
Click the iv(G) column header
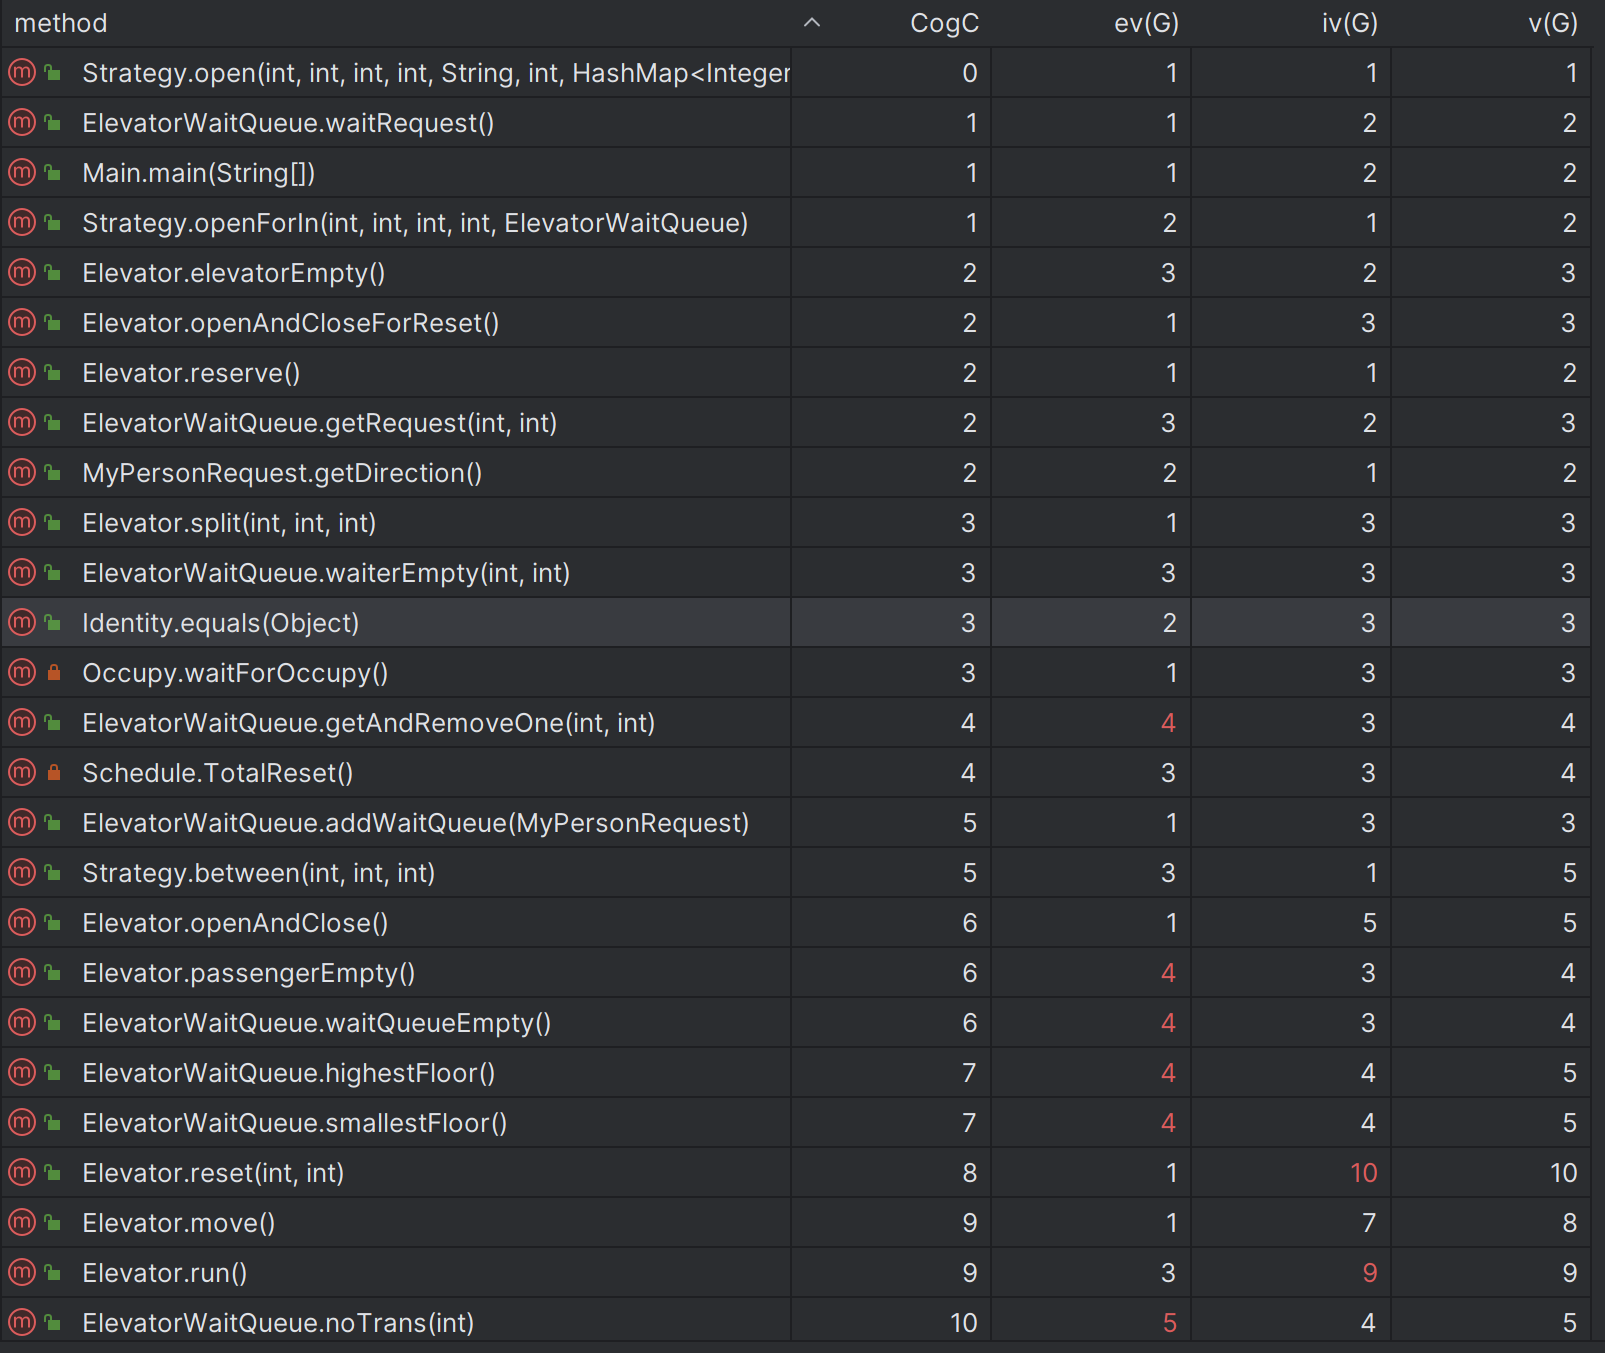coord(1349,23)
